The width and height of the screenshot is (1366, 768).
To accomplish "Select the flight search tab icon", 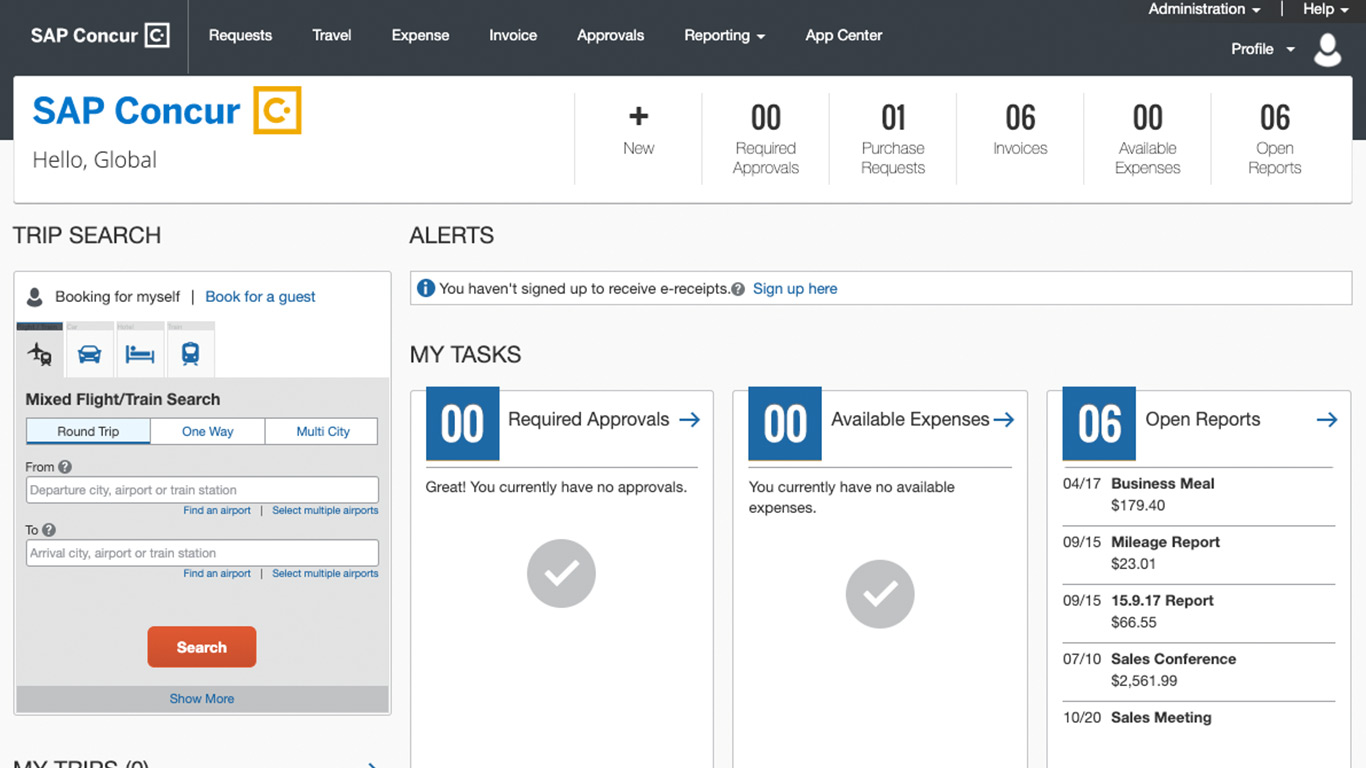I will pos(40,354).
